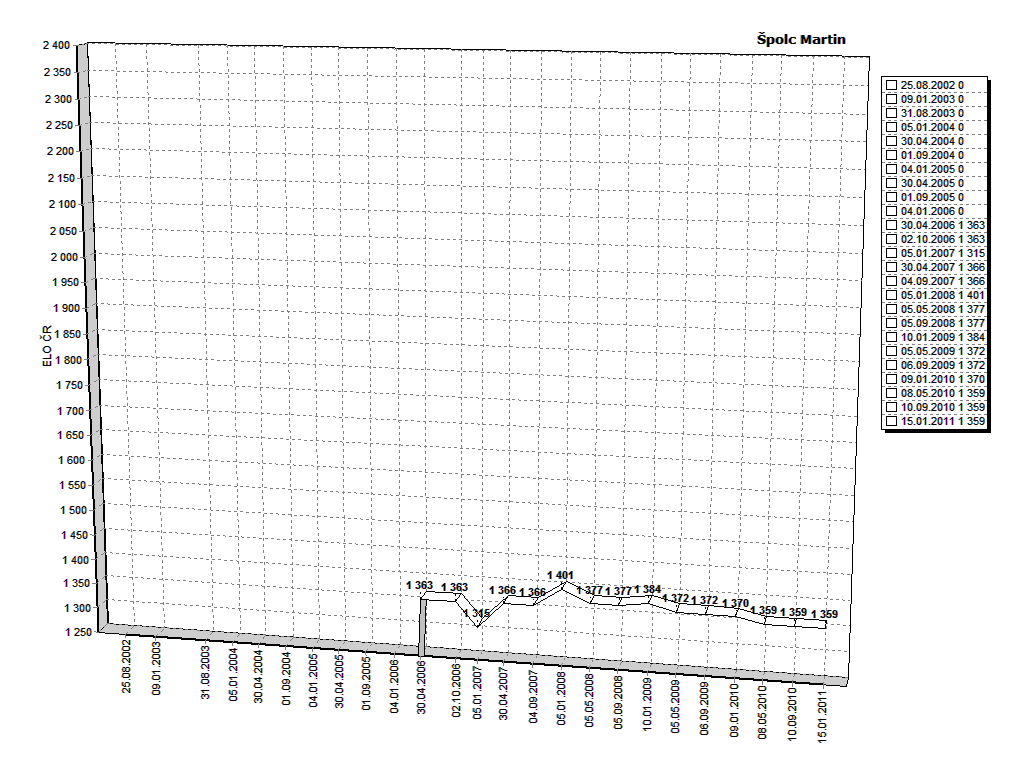Screen dimensions: 1024x768
Task: Toggle the 30.04.2006 1 363 legend checkbox
Action: click(892, 226)
